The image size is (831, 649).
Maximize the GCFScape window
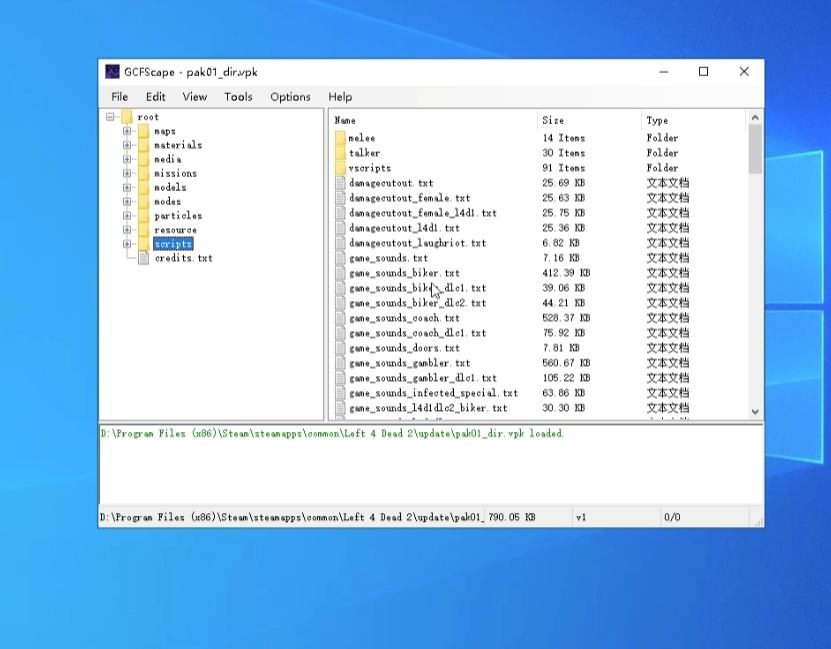[x=703, y=72]
